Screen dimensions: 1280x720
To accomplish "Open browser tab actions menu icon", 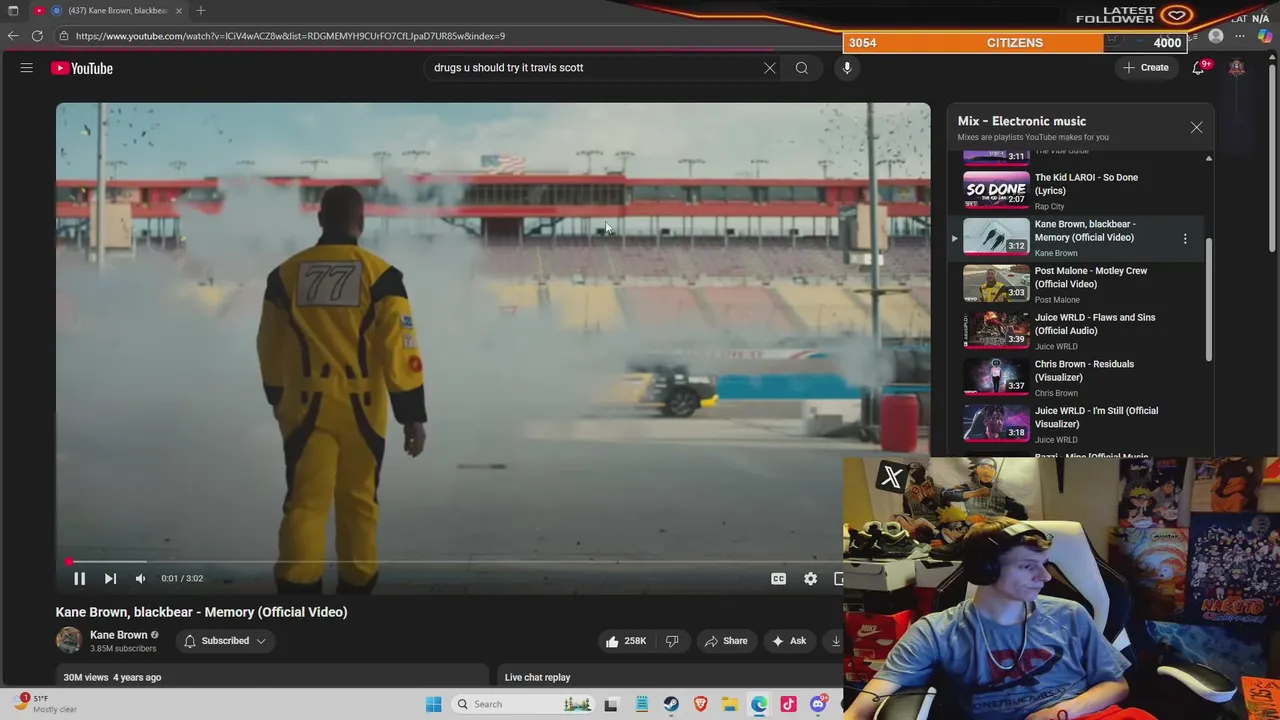I will [13, 10].
